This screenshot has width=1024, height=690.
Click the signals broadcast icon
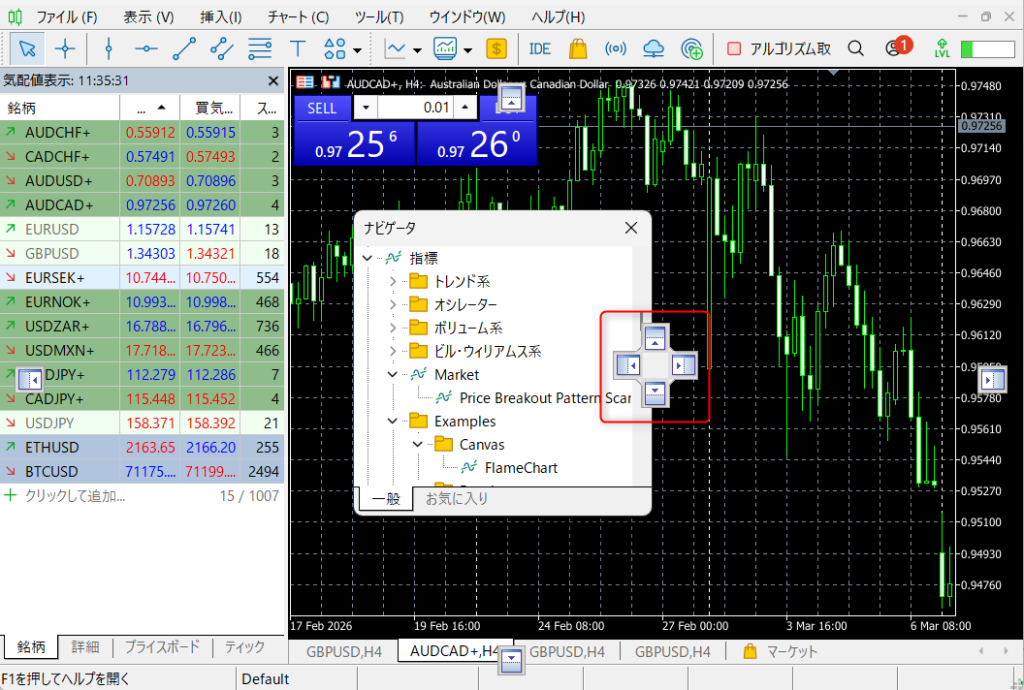(617, 48)
